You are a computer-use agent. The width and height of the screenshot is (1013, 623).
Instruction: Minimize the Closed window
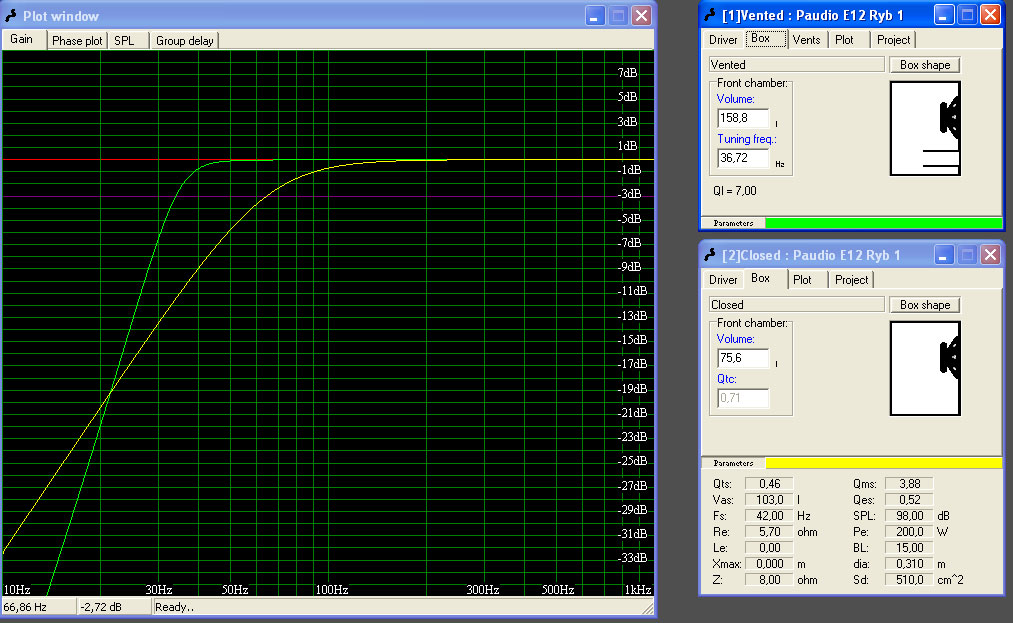pos(943,255)
